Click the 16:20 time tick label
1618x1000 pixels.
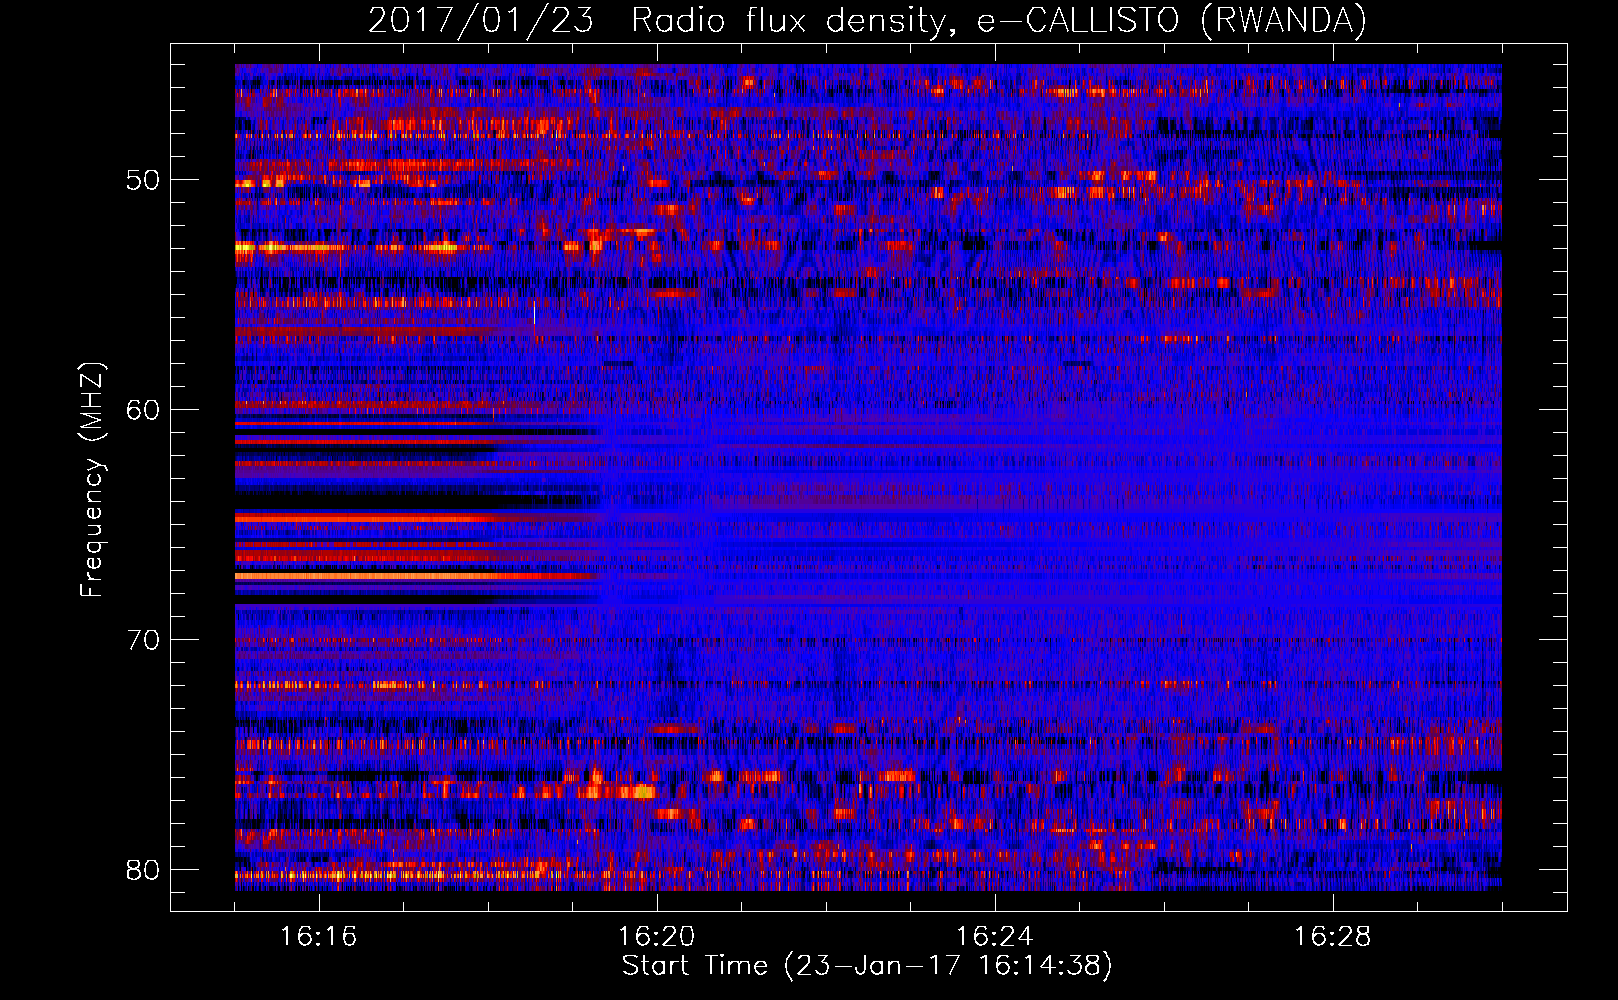click(656, 937)
